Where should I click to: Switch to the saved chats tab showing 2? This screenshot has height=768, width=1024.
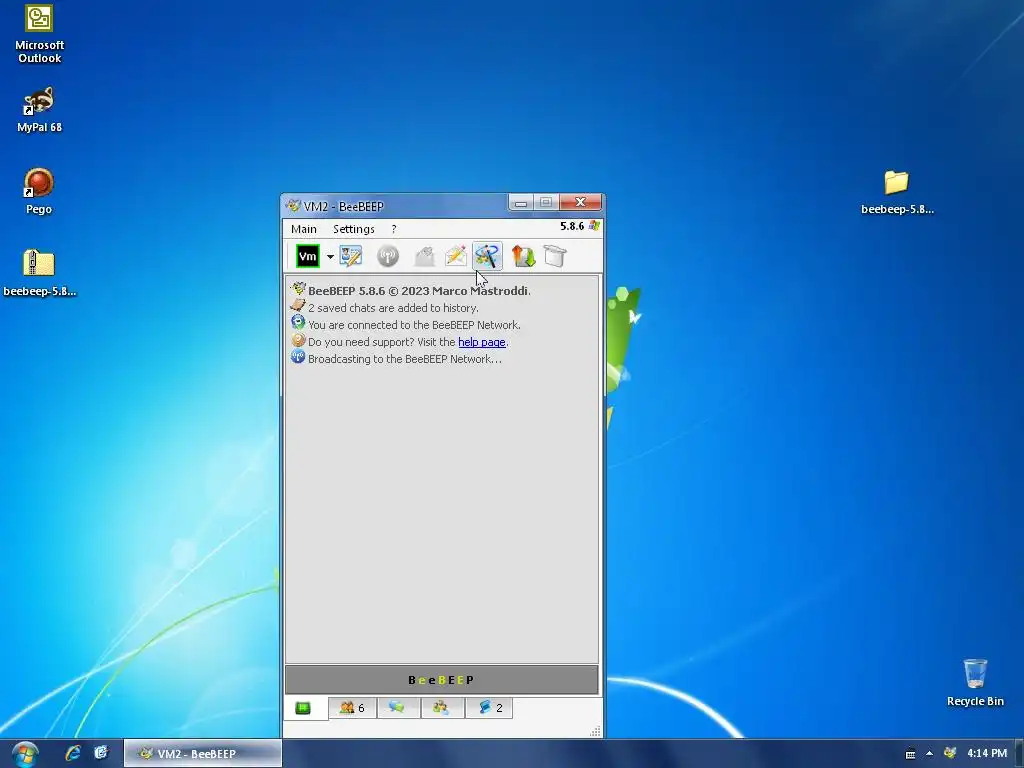[489, 708]
